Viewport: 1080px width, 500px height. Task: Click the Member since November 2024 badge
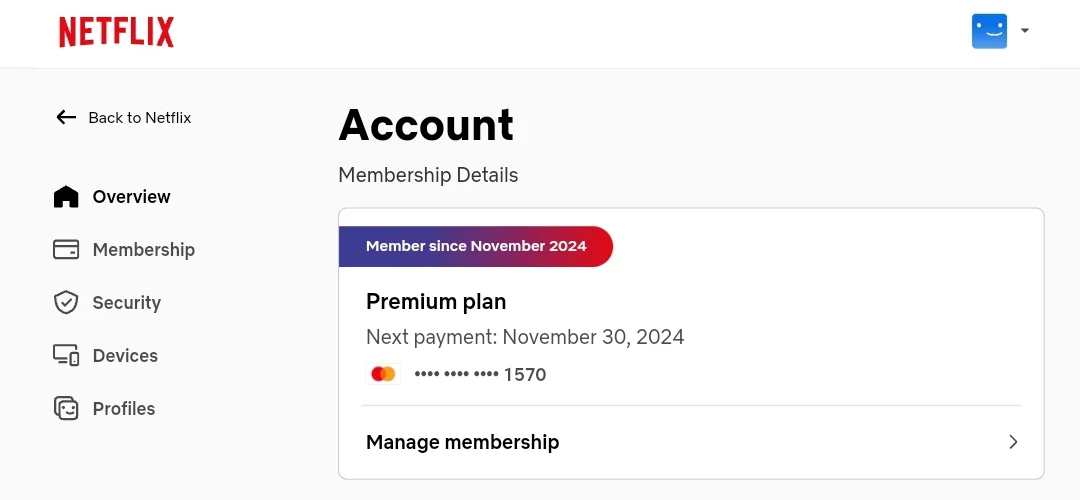pos(476,246)
